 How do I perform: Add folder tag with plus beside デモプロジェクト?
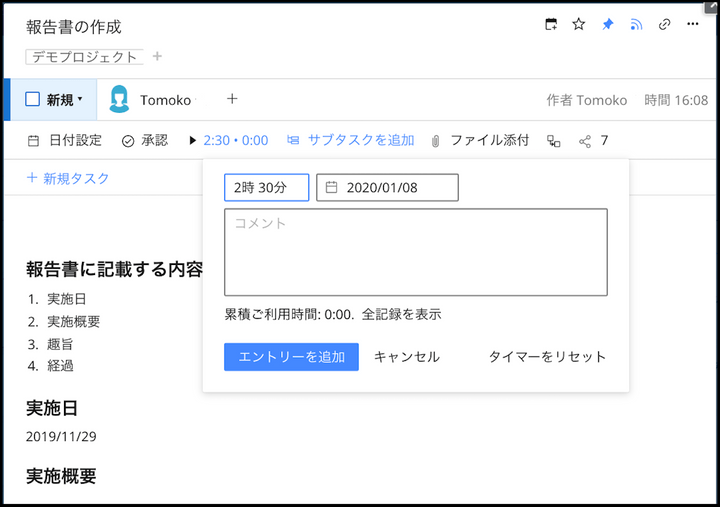coord(157,56)
